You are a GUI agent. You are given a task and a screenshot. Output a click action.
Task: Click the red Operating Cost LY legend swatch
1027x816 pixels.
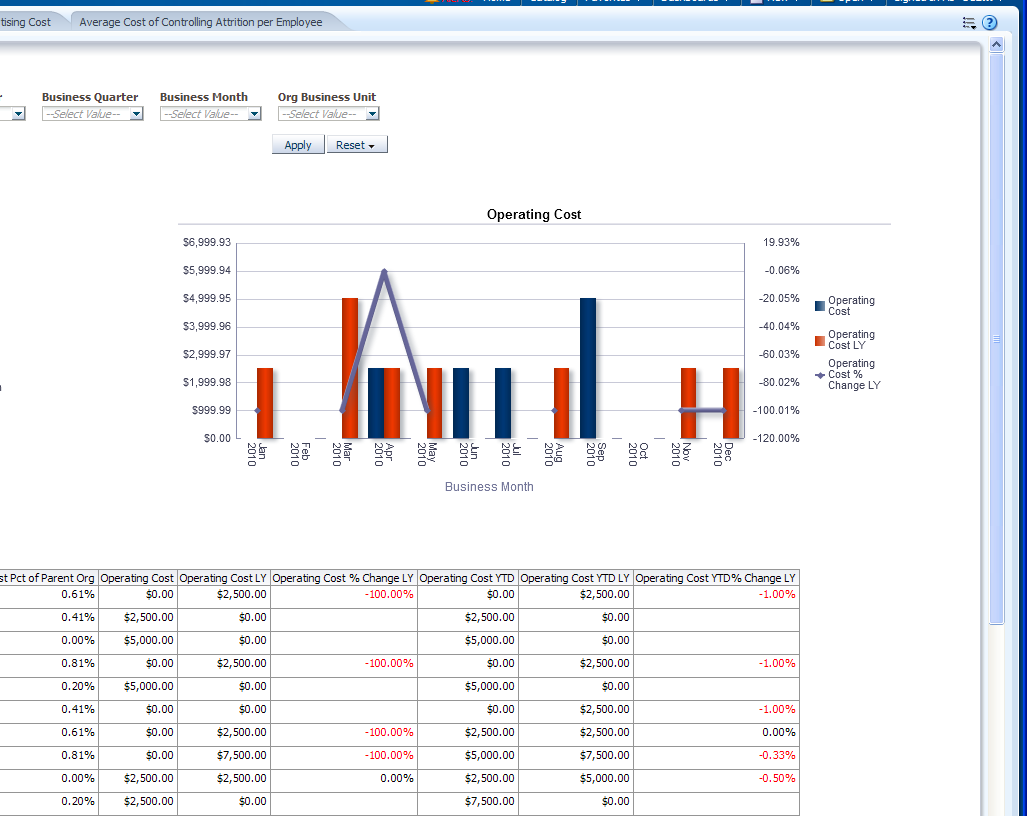pos(820,340)
